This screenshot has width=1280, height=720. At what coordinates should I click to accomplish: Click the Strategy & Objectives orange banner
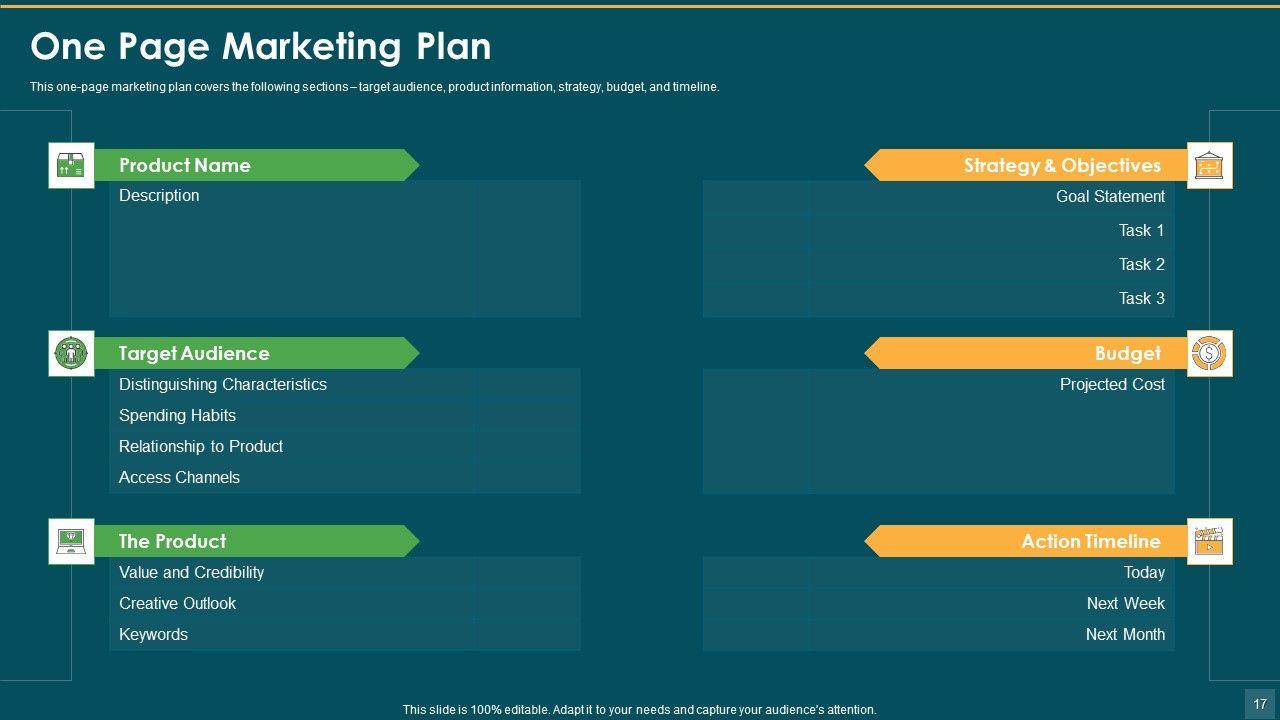1025,165
